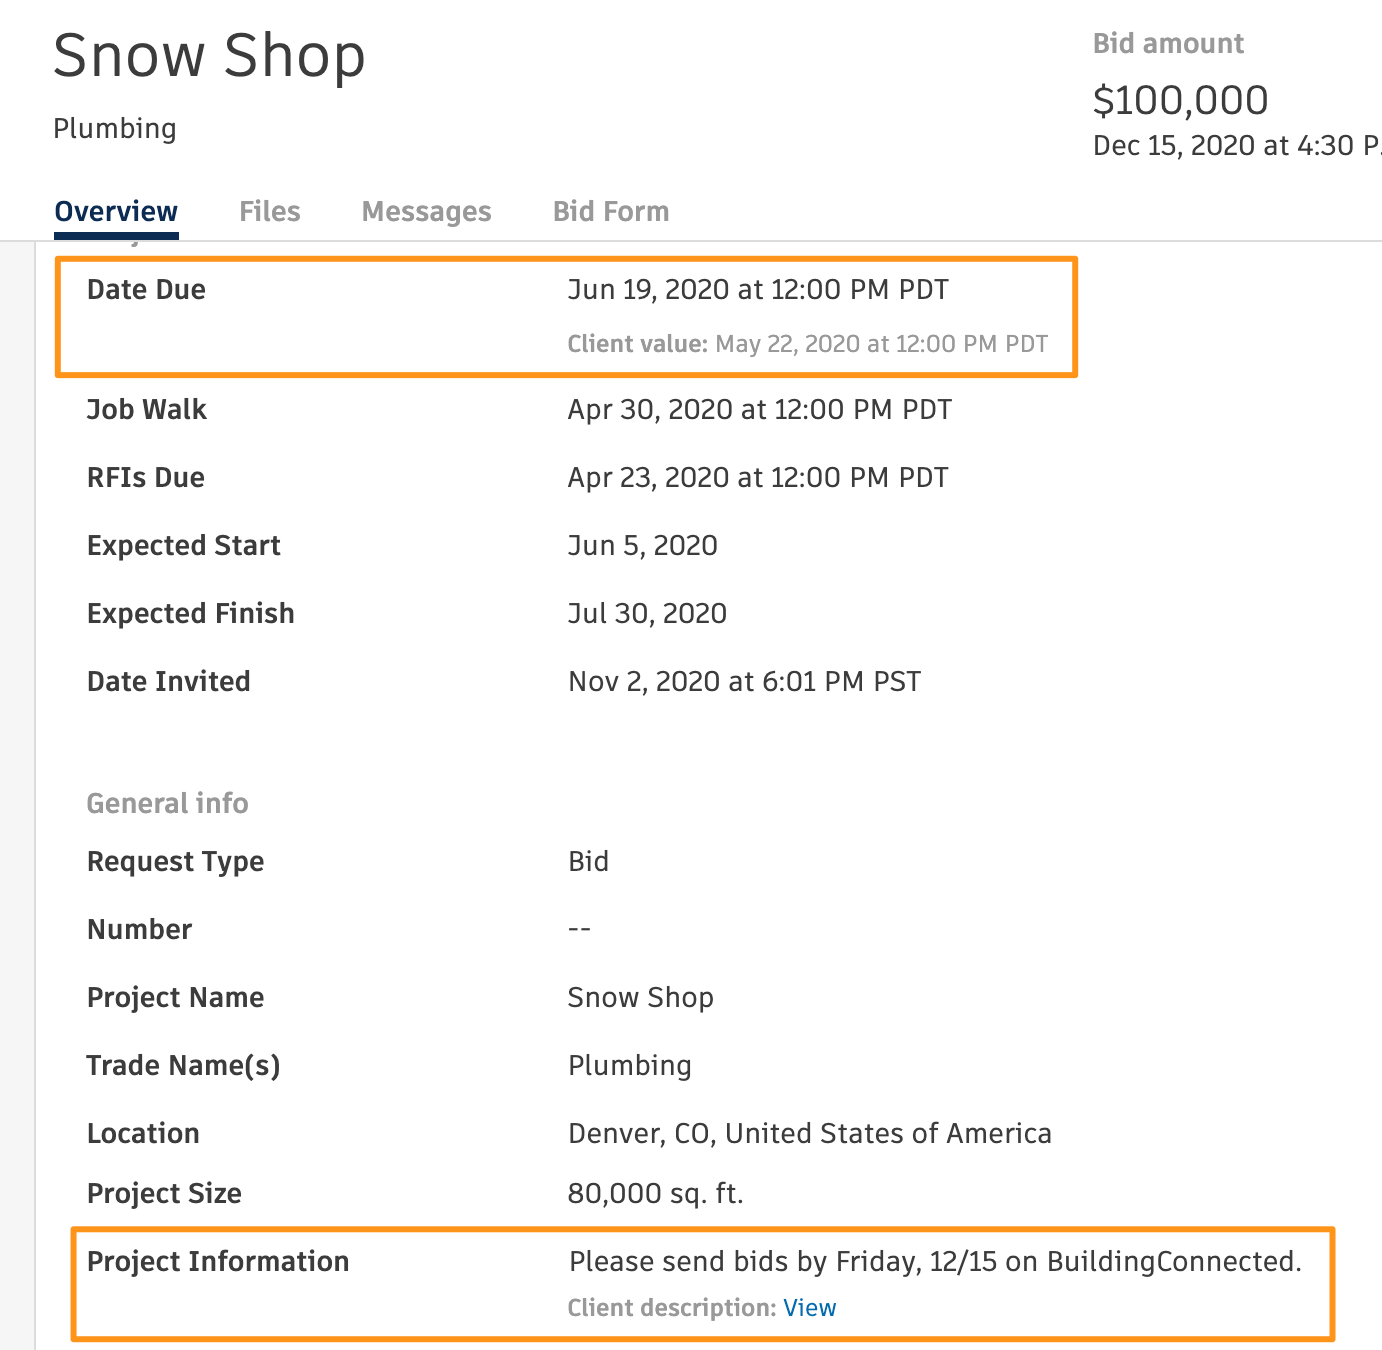Switch to the Files tab
1382x1350 pixels.
click(x=269, y=212)
